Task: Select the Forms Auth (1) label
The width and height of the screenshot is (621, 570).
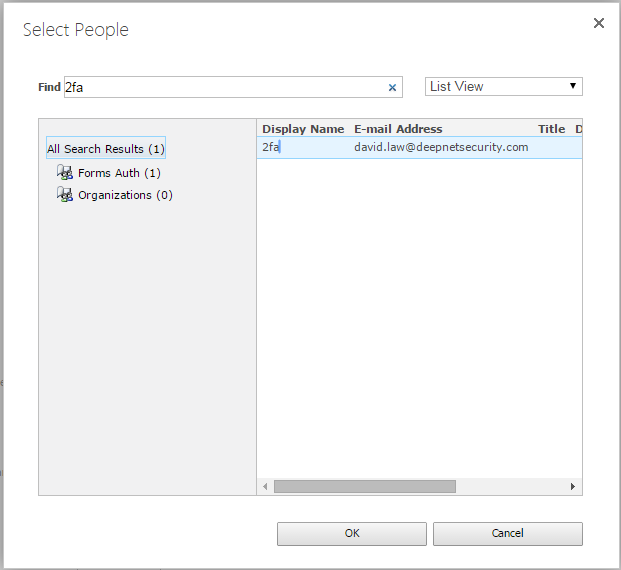Action: coord(119,173)
